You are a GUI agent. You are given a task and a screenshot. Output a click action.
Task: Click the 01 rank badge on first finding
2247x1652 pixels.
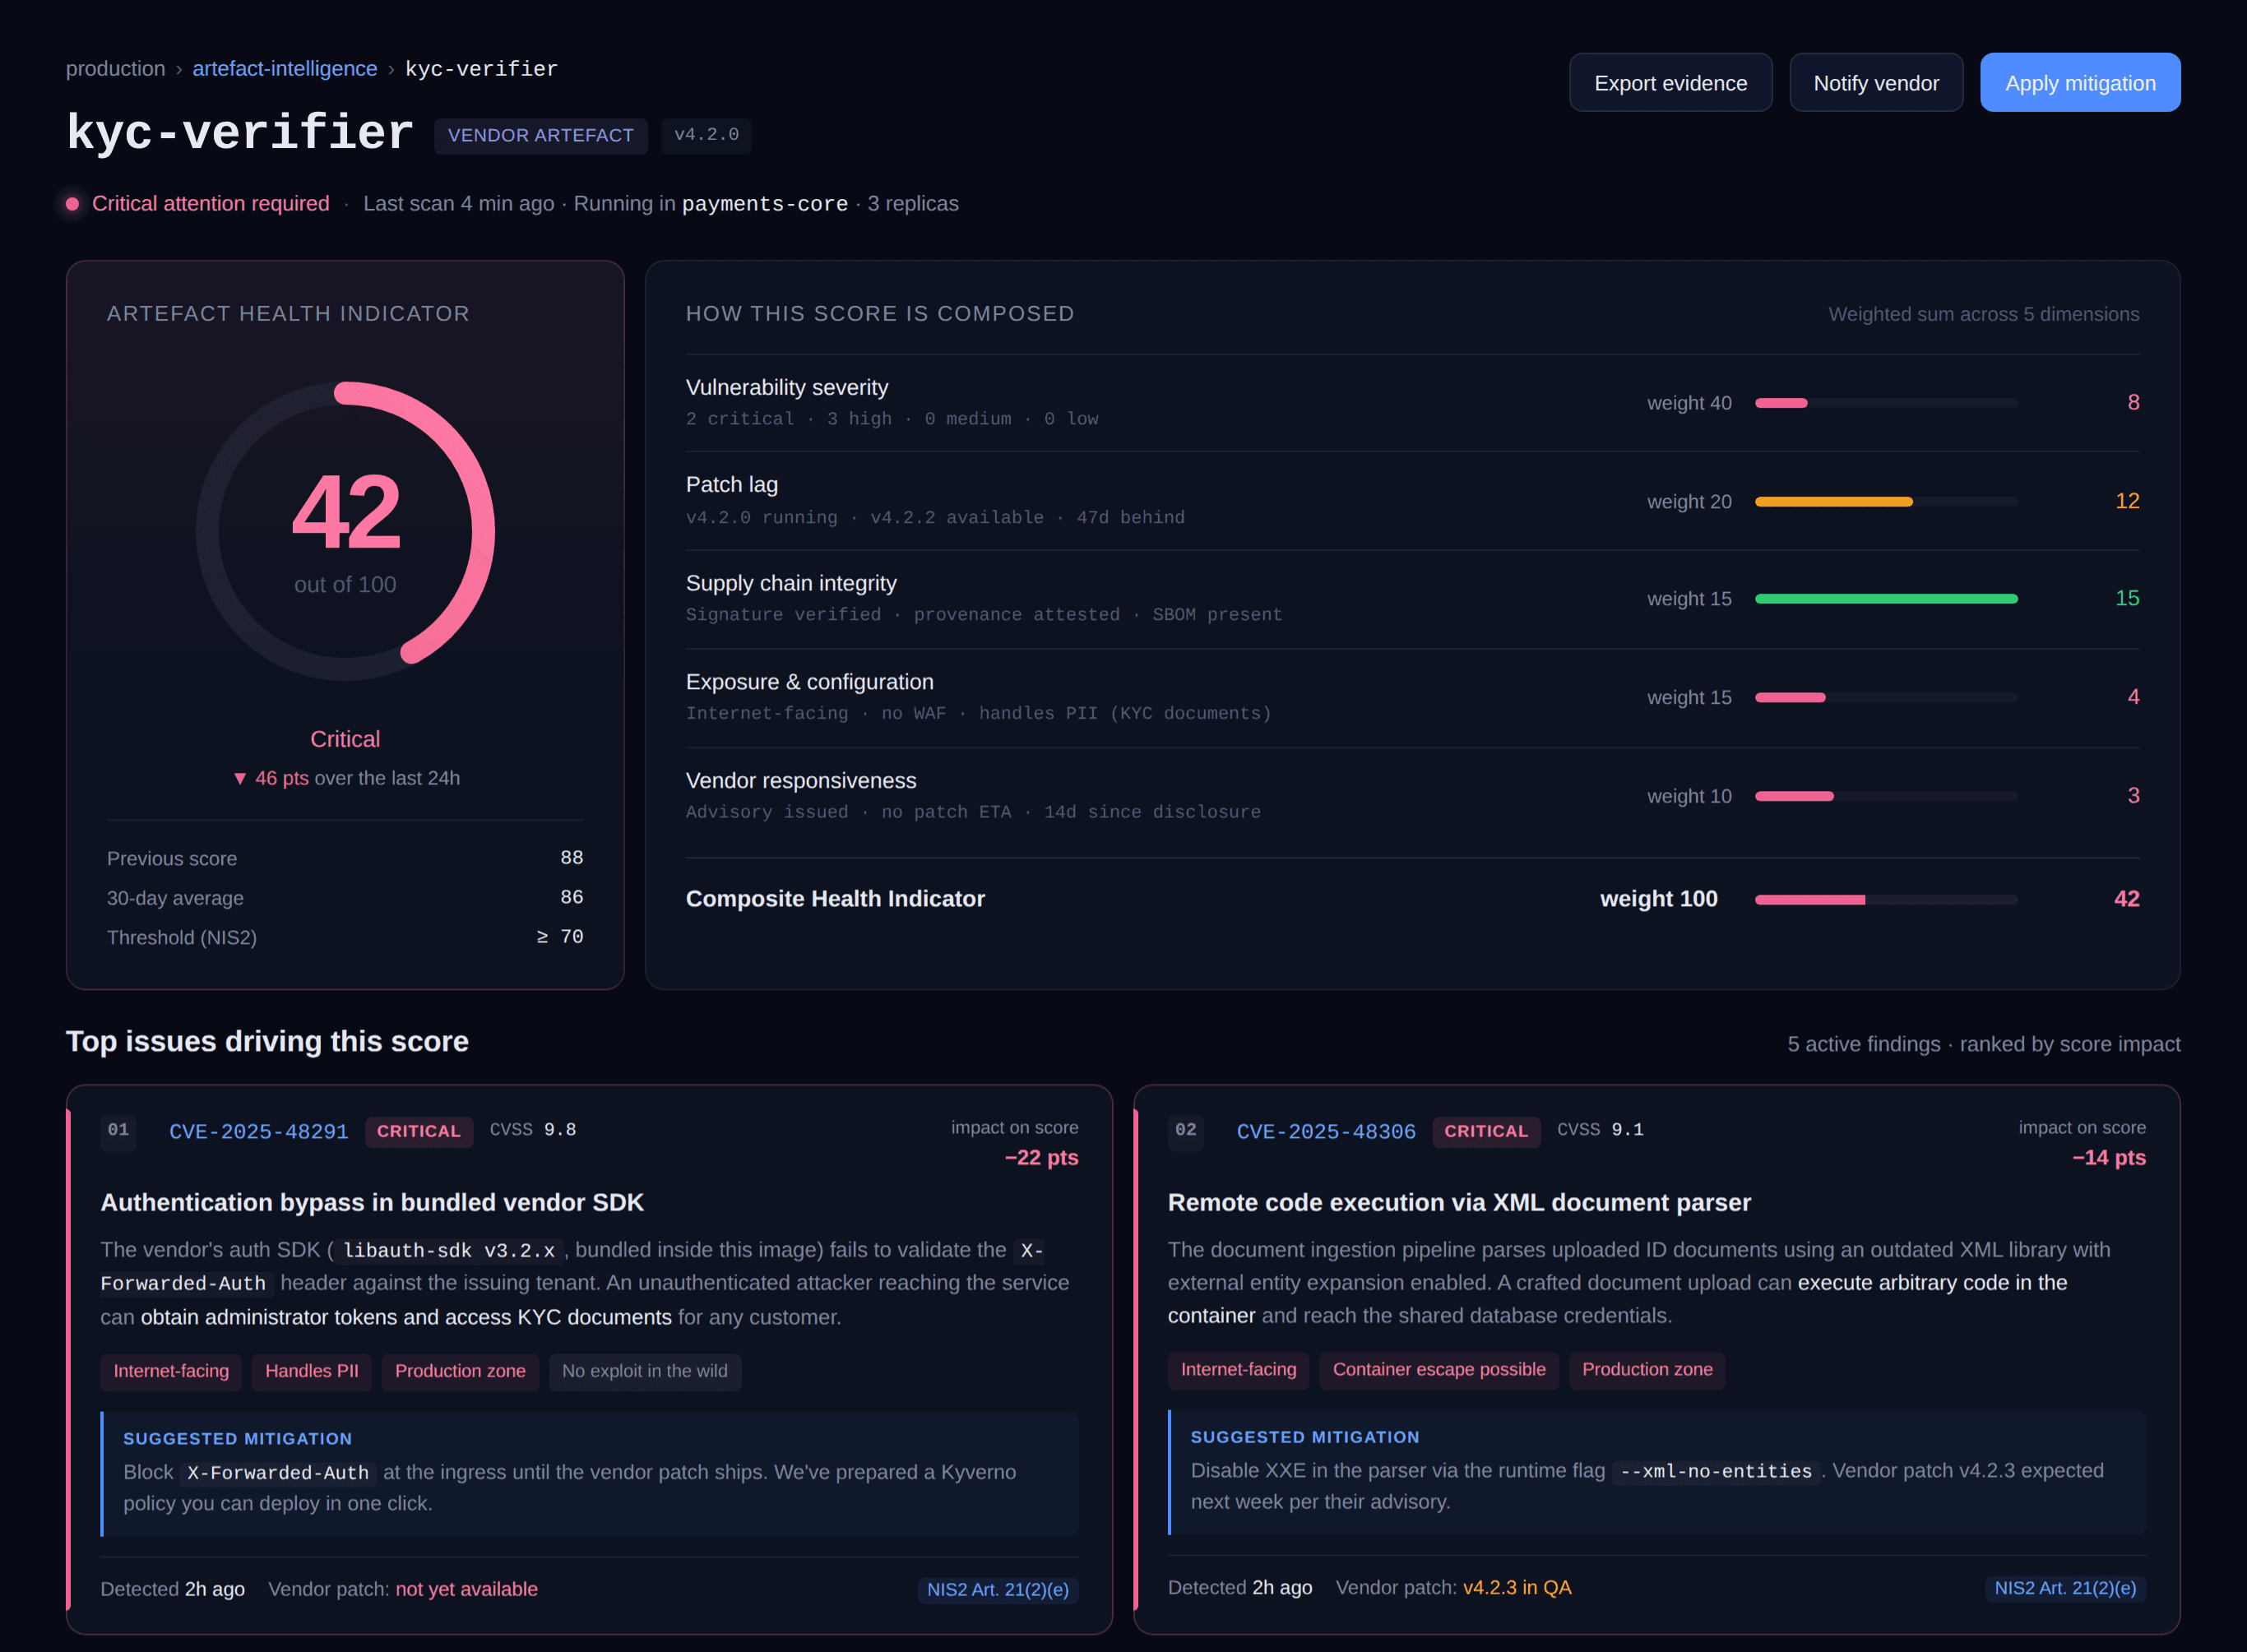(x=118, y=1131)
